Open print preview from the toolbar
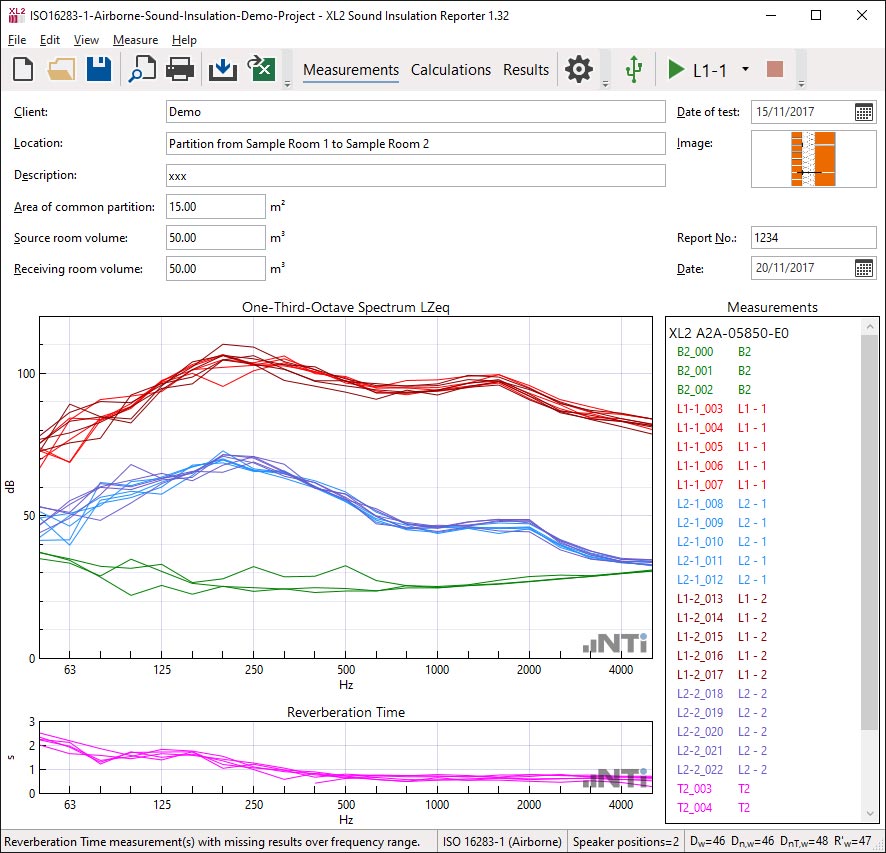The height and width of the screenshot is (853, 886). [x=141, y=69]
